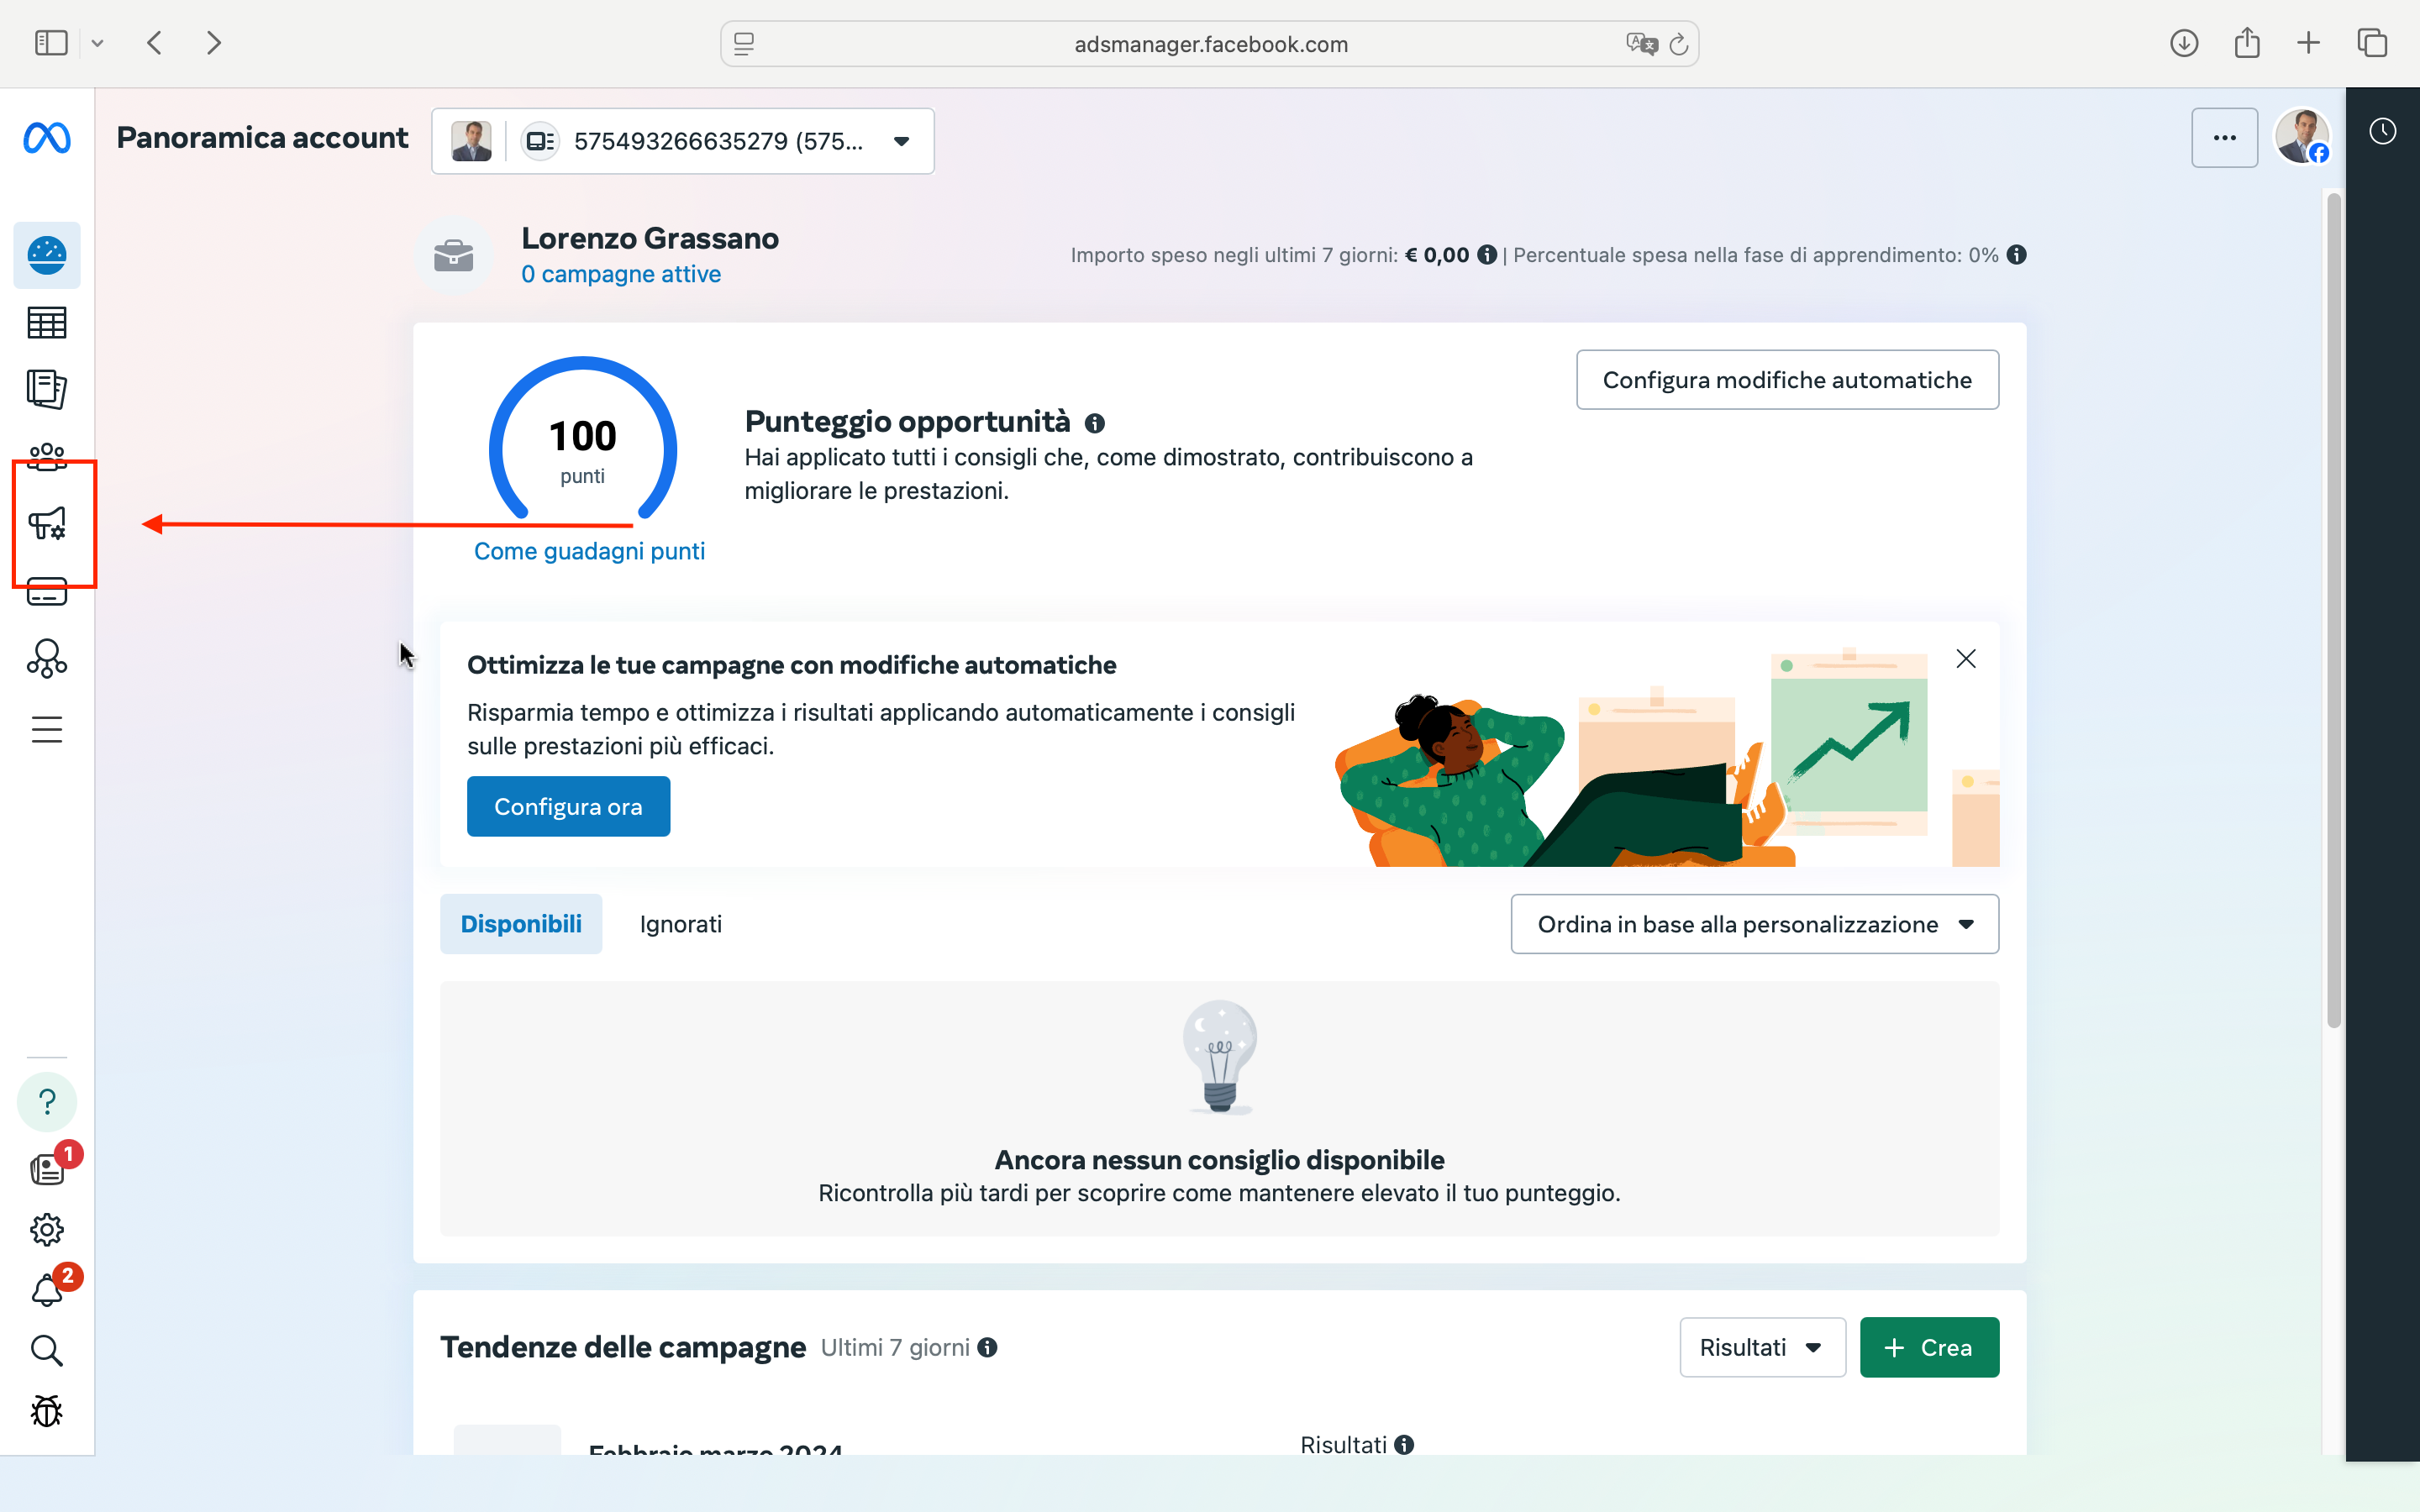Open the billing card icon in sidebar
Screen dimensions: 2420x1512
(47, 592)
